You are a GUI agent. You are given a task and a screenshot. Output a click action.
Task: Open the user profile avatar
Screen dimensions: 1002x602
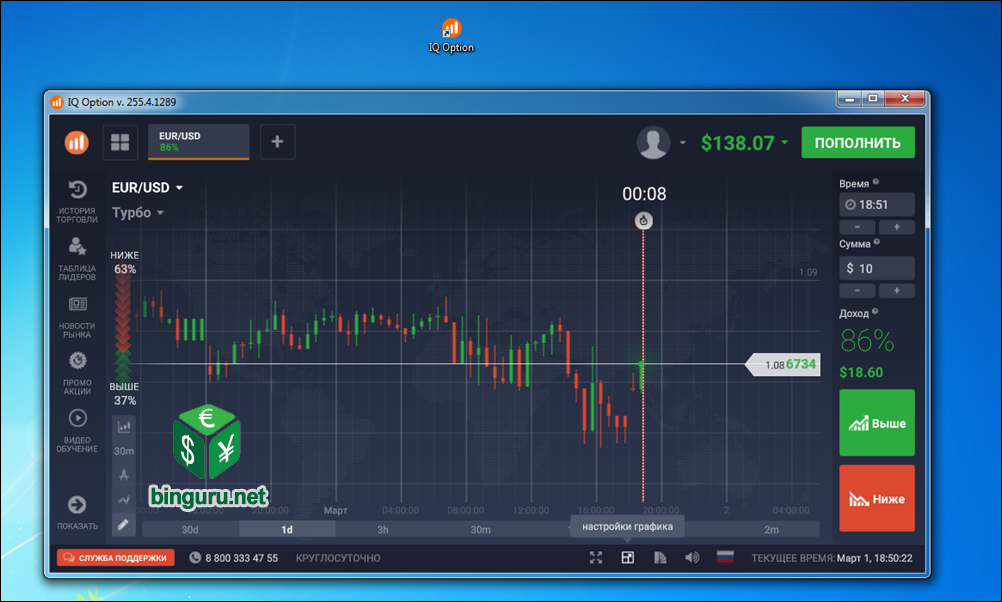pos(653,142)
